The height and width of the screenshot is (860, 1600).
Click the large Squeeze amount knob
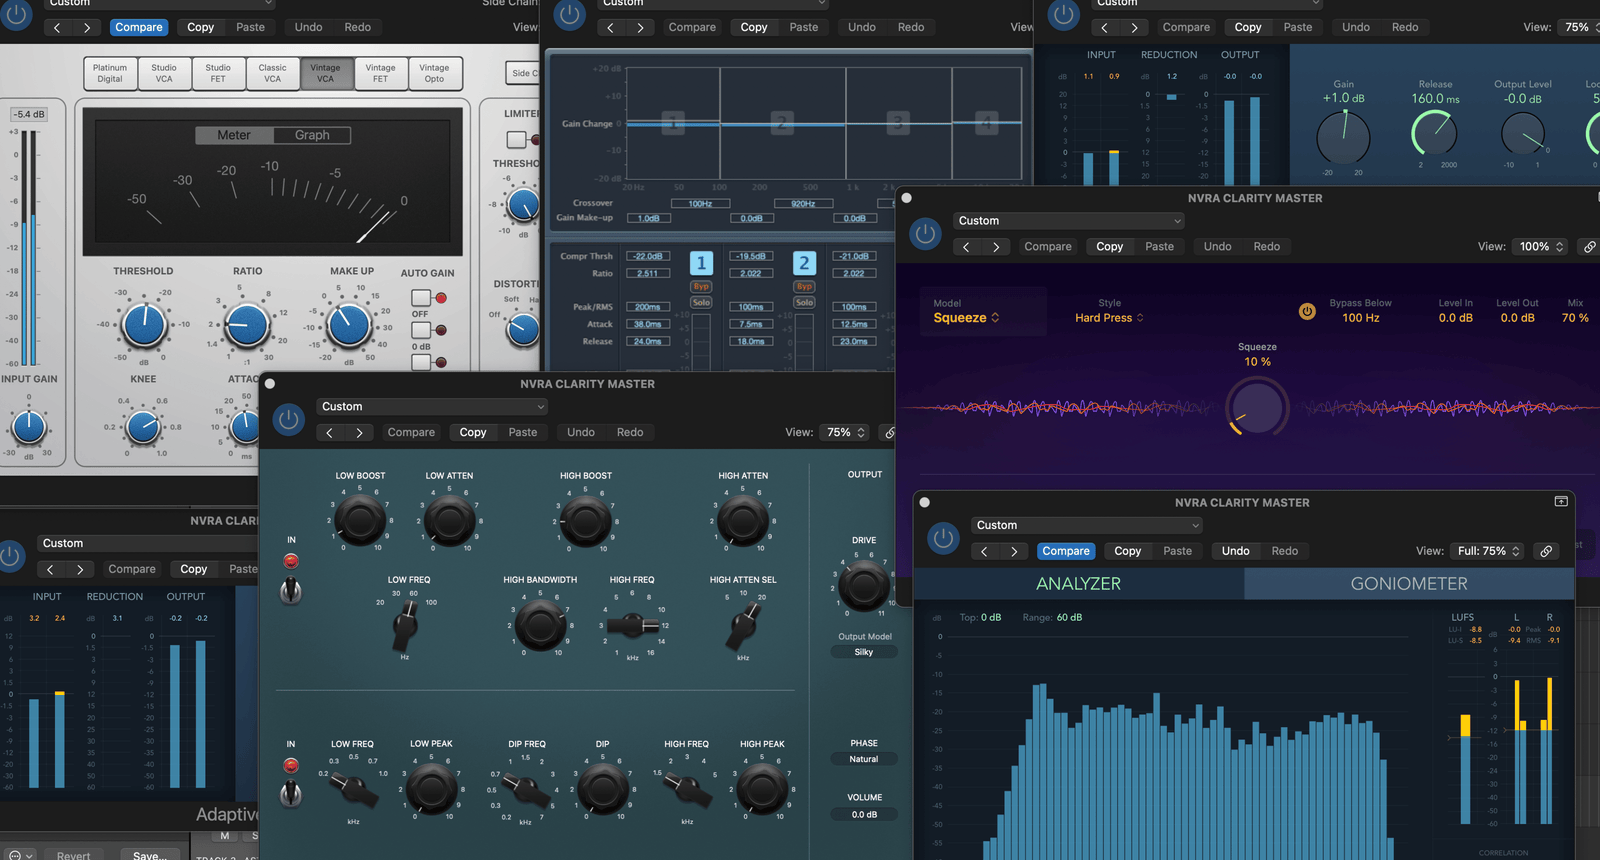coord(1257,408)
